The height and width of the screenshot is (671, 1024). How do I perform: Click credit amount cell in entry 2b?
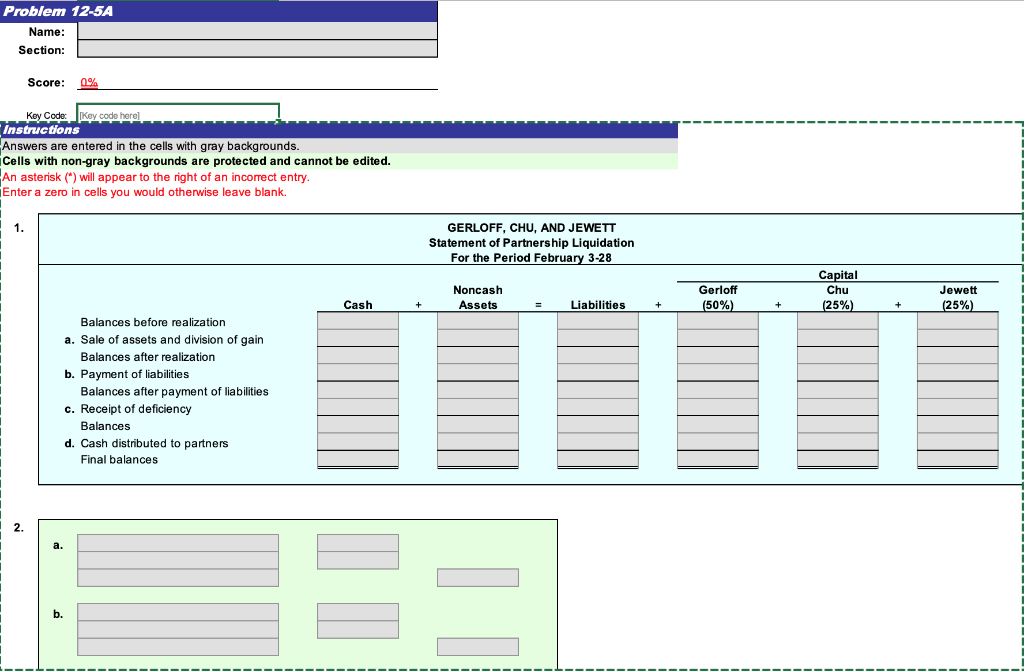[478, 647]
